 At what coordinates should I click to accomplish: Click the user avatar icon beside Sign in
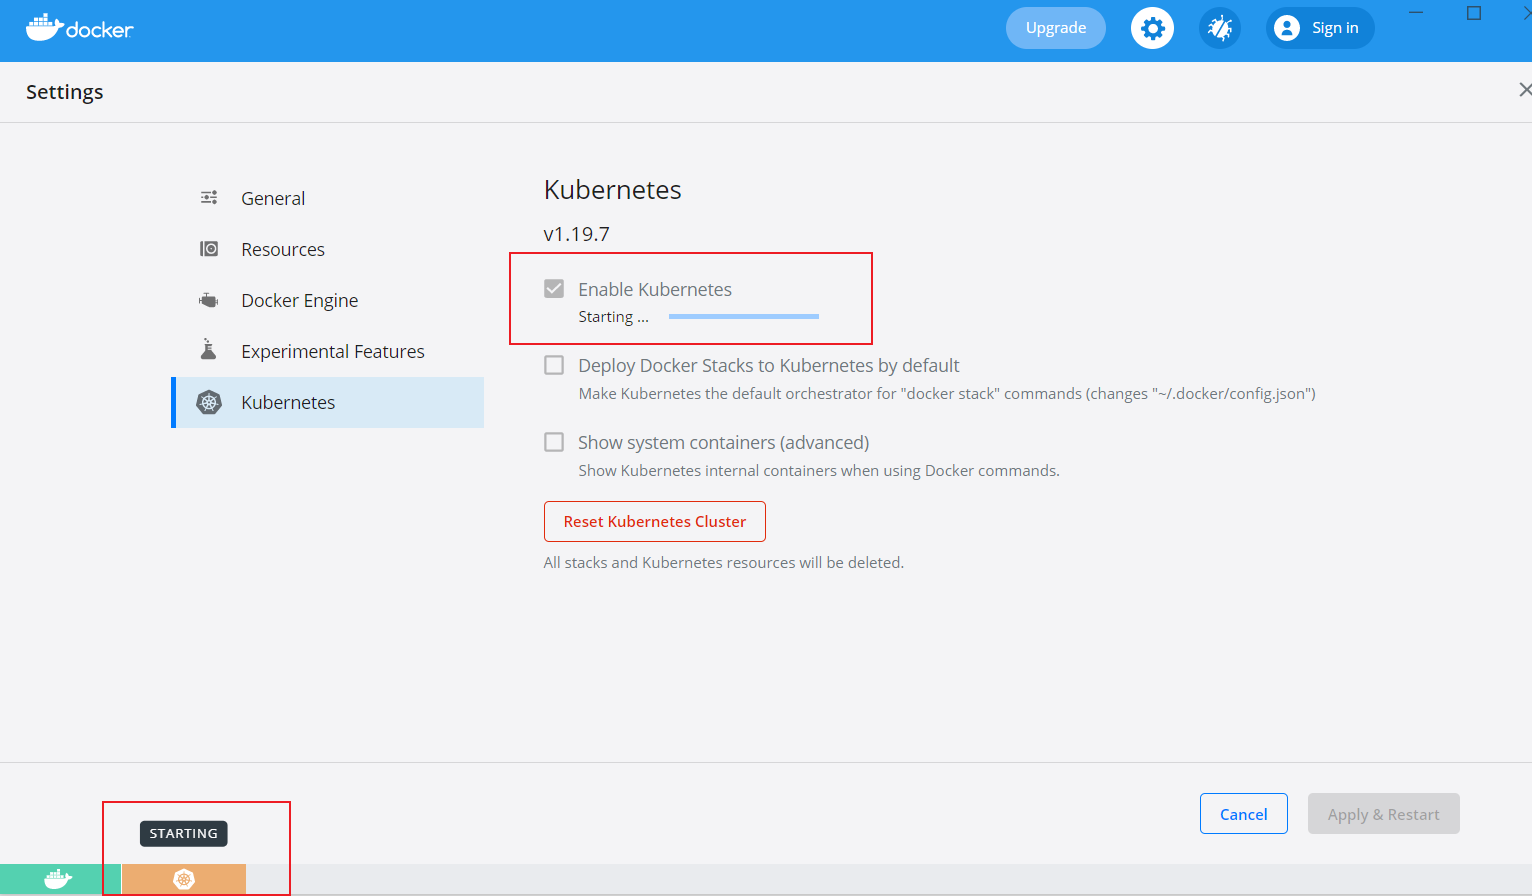(x=1287, y=28)
